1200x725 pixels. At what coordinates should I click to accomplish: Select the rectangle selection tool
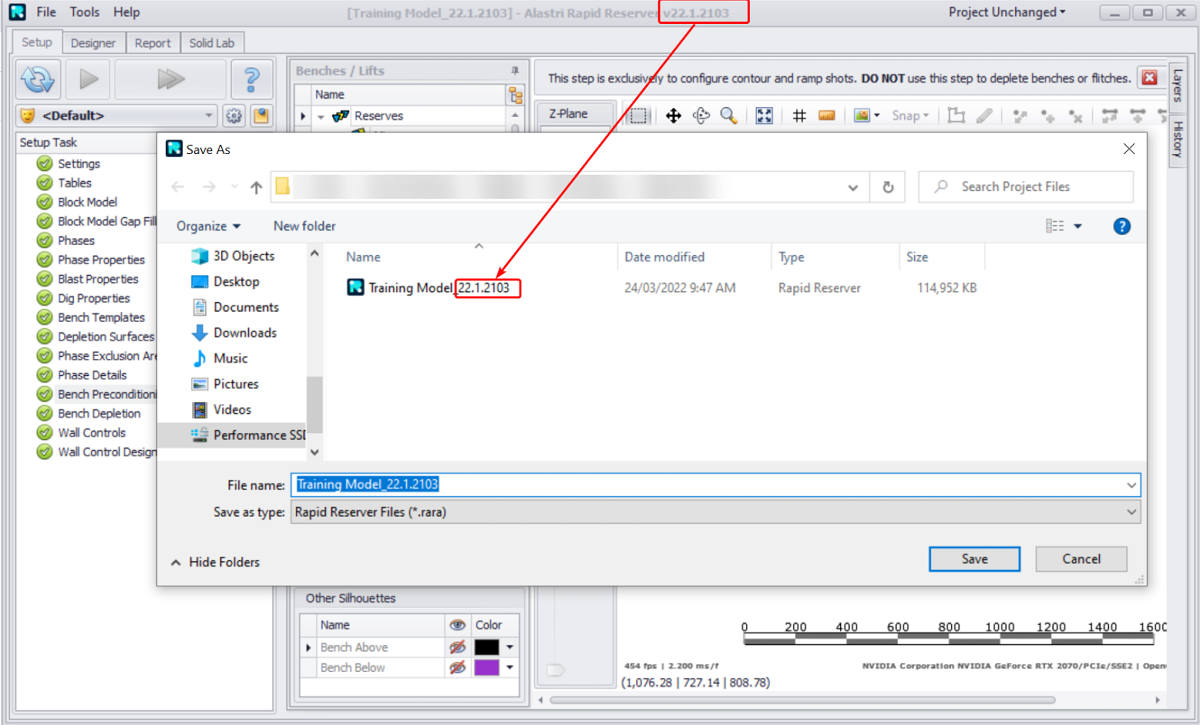[x=638, y=115]
